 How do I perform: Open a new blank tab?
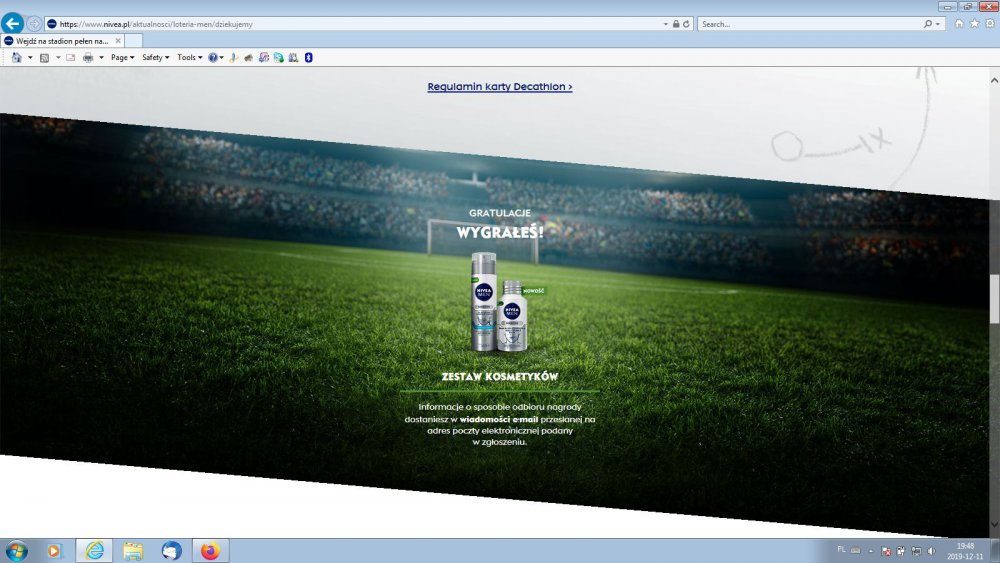tap(134, 41)
